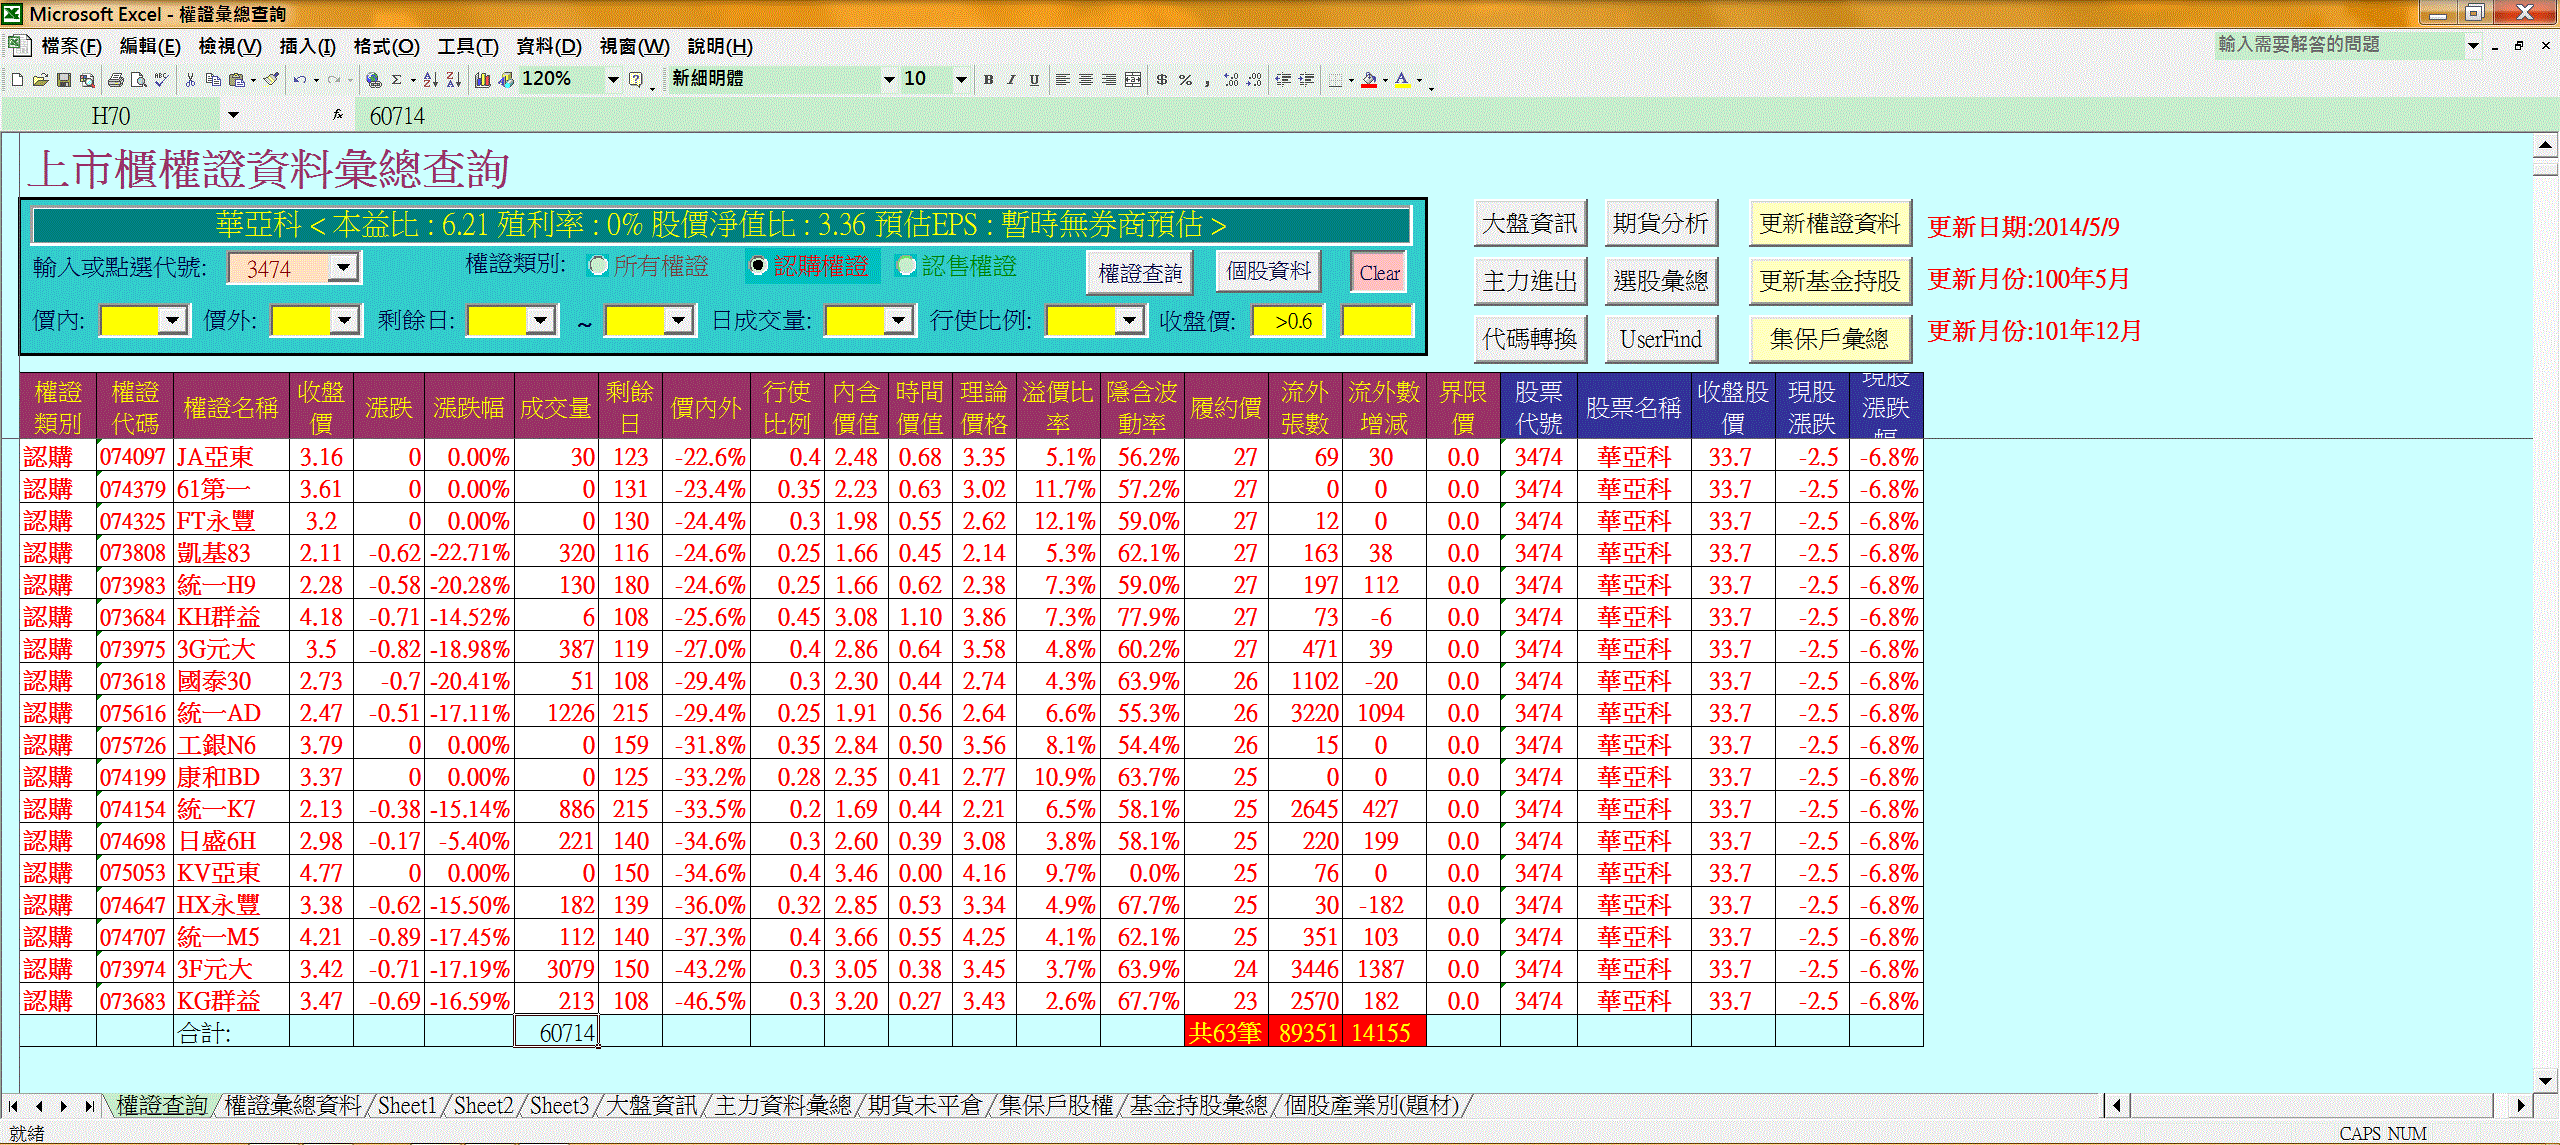The height and width of the screenshot is (1145, 2560).
Task: Run the ABC spelling check icon
Action: click(x=161, y=80)
